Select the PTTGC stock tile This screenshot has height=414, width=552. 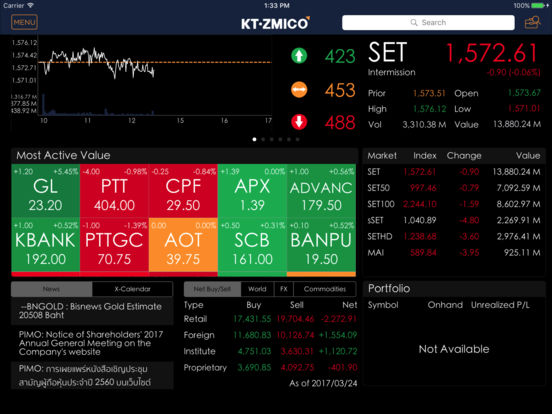click(114, 245)
